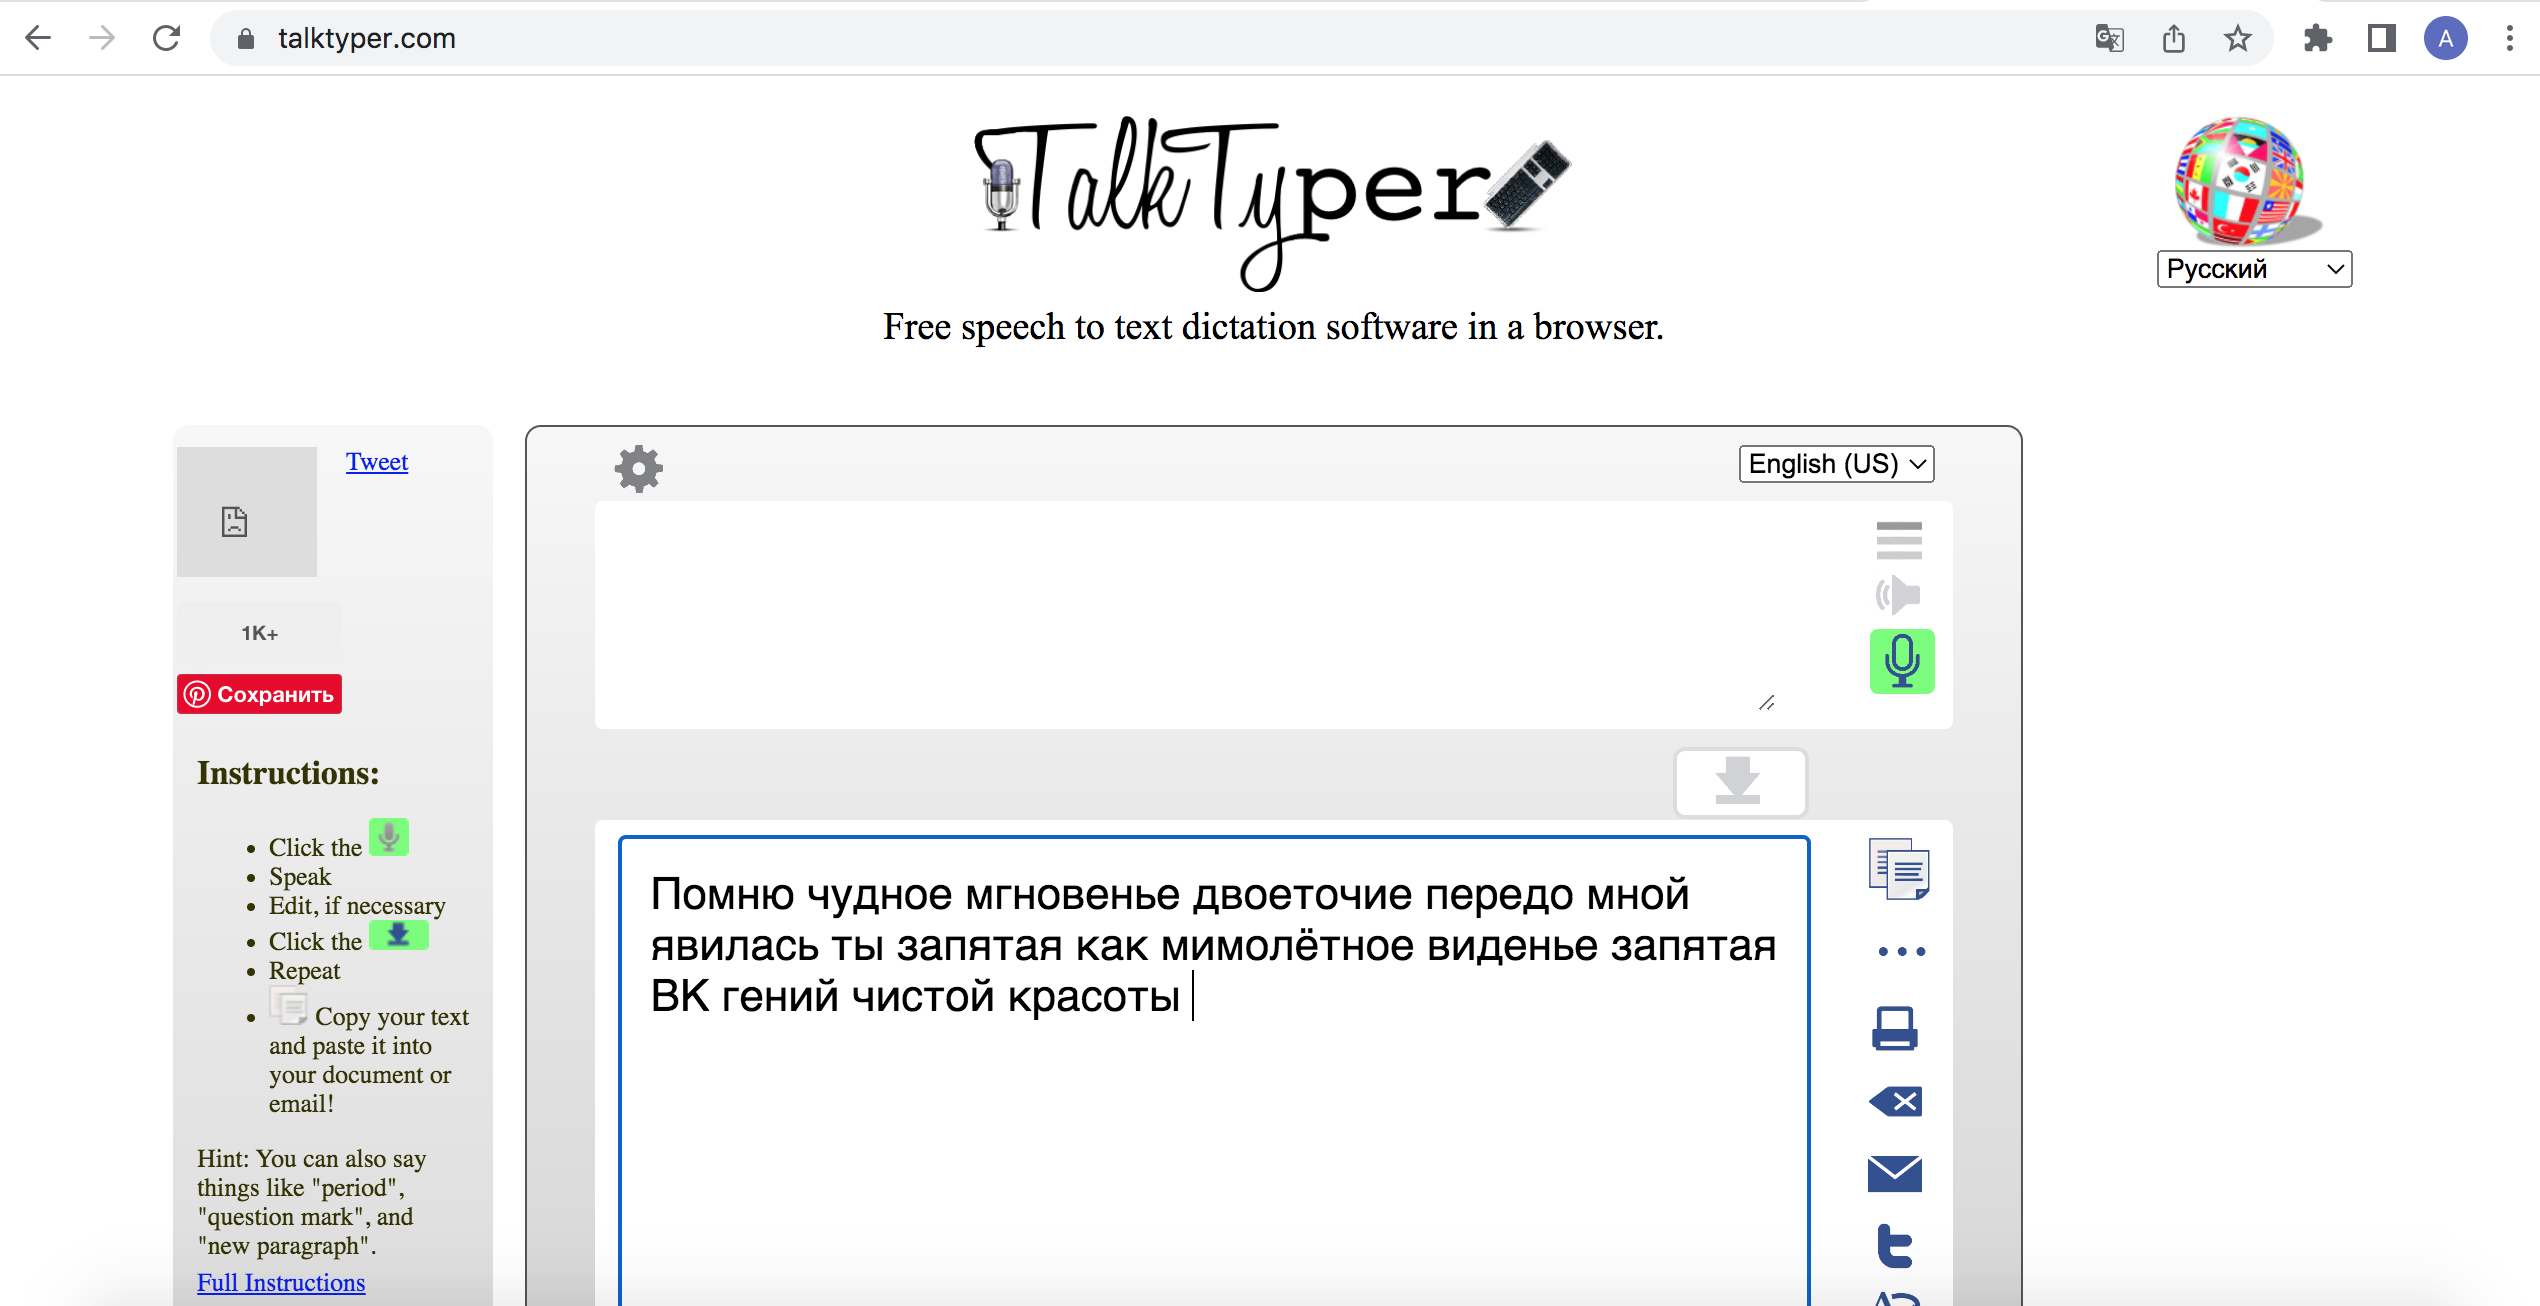Open the Chrome three-dot menu
The image size is (2540, 1306).
(x=2509, y=39)
